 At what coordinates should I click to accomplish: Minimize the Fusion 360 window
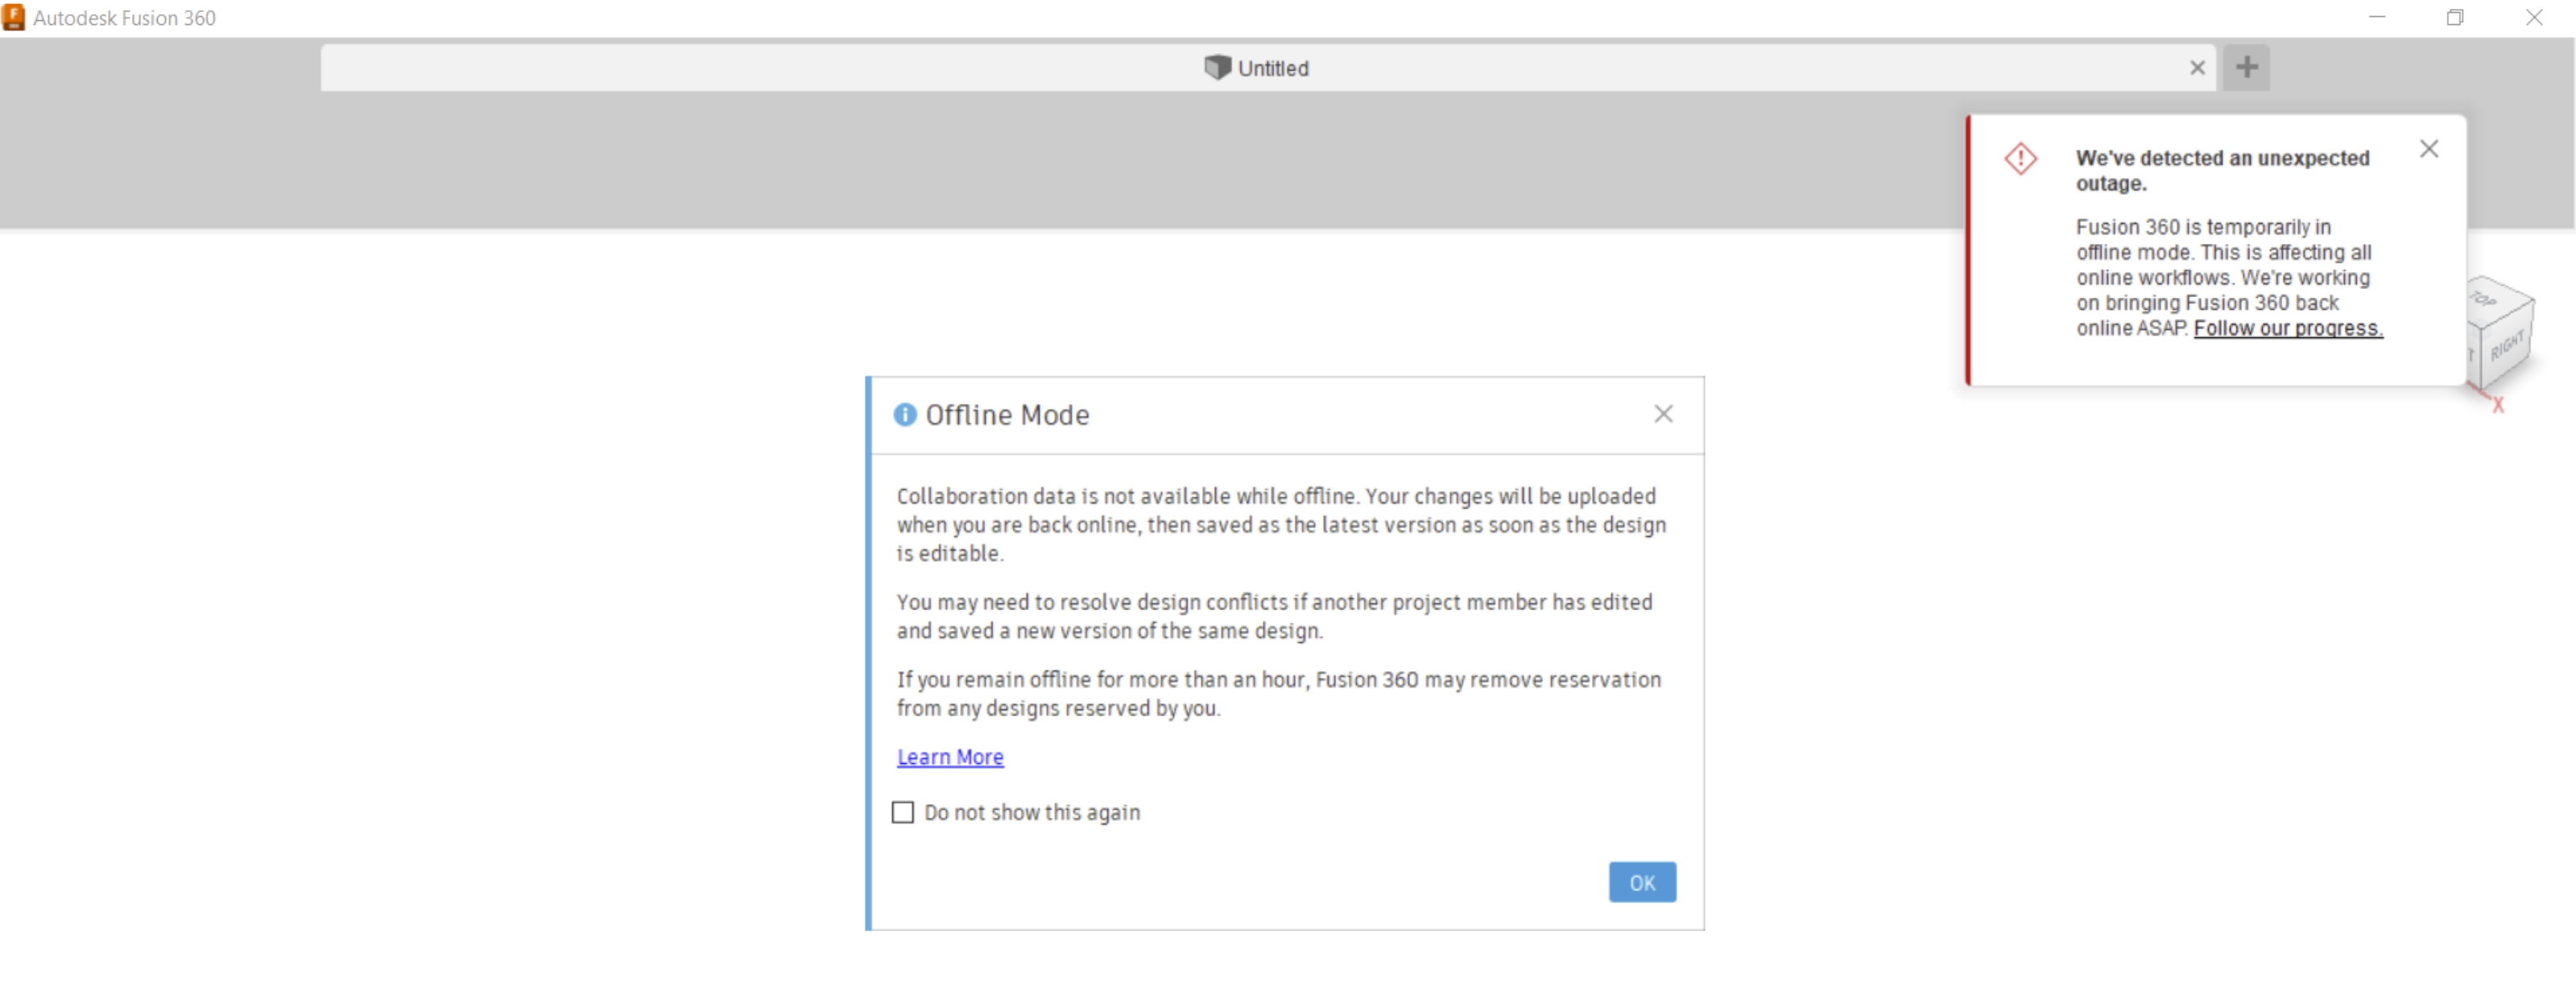pyautogui.click(x=2377, y=17)
